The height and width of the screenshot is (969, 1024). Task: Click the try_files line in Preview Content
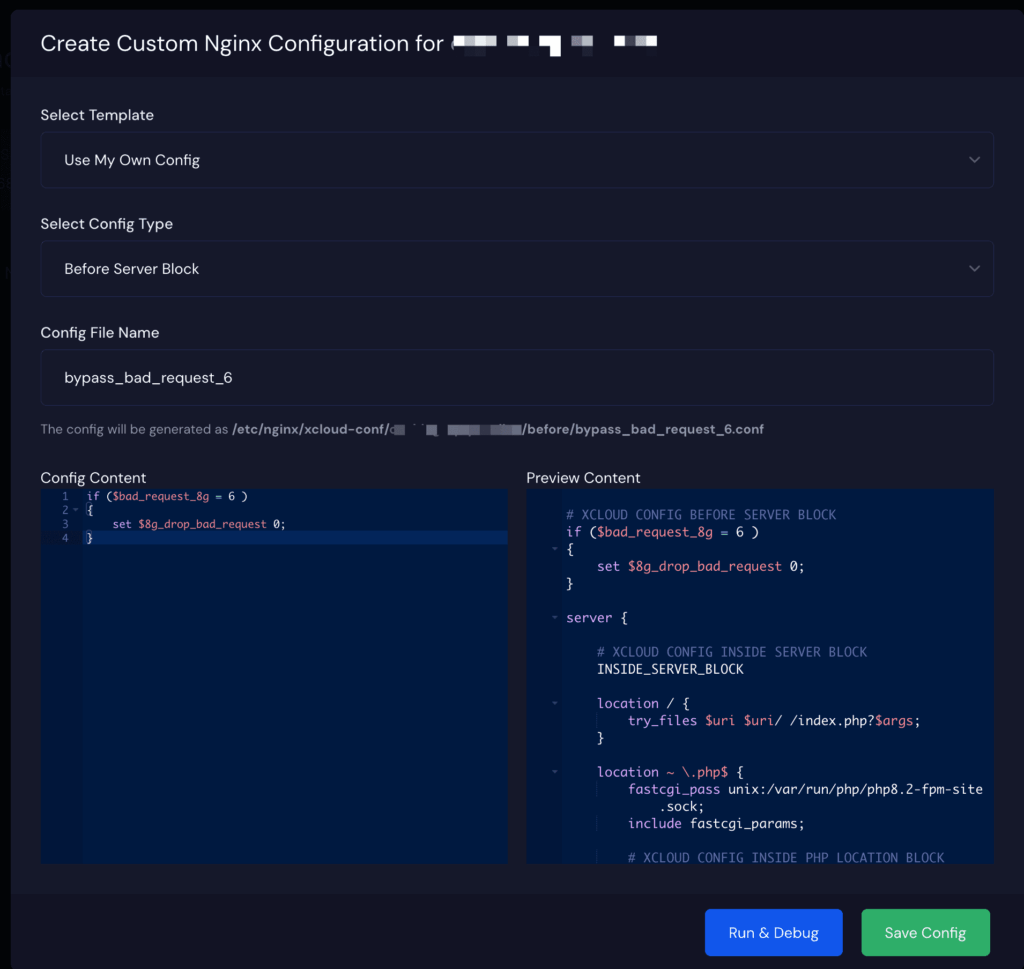(x=772, y=720)
